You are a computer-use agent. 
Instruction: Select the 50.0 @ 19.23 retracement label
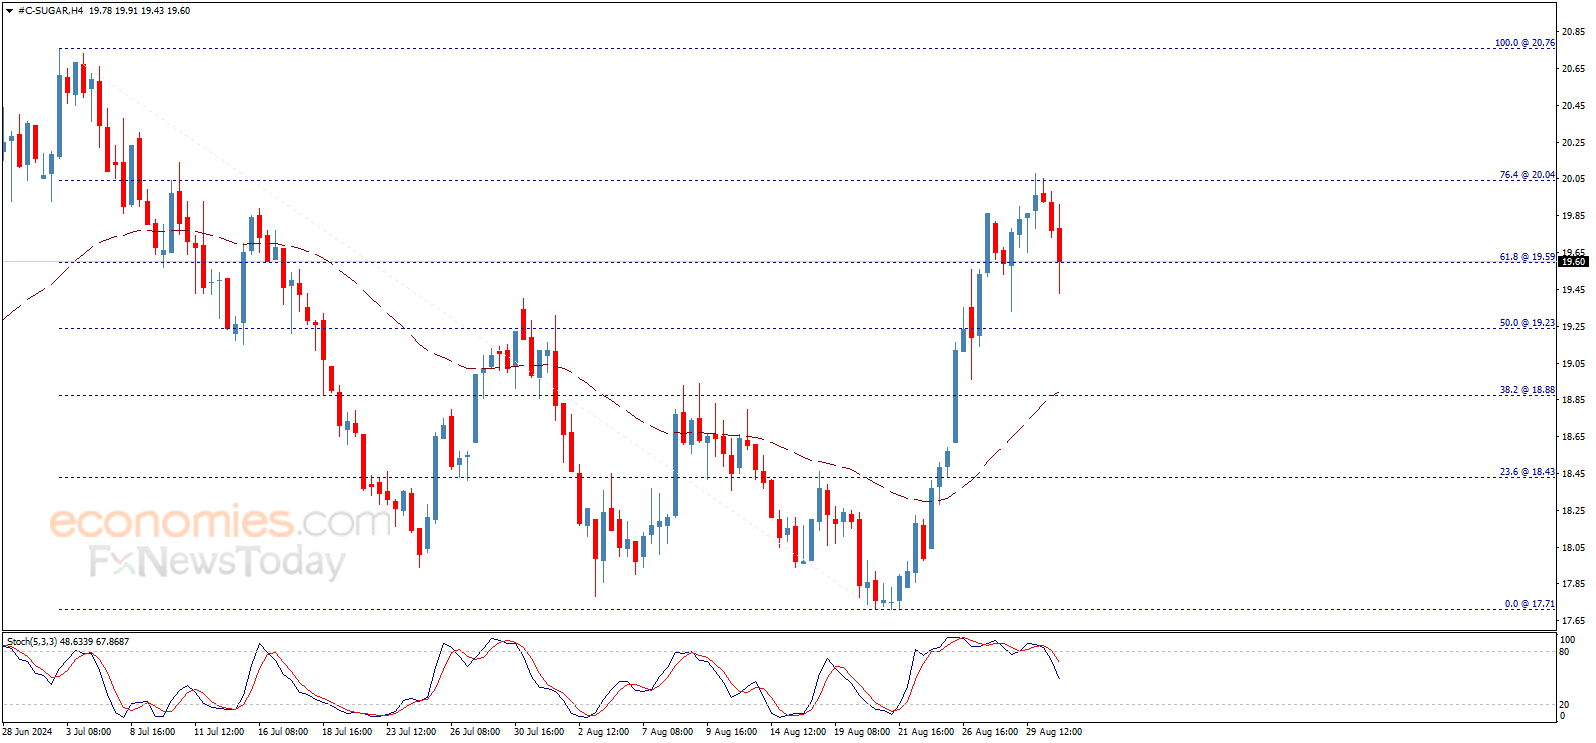pos(1527,323)
